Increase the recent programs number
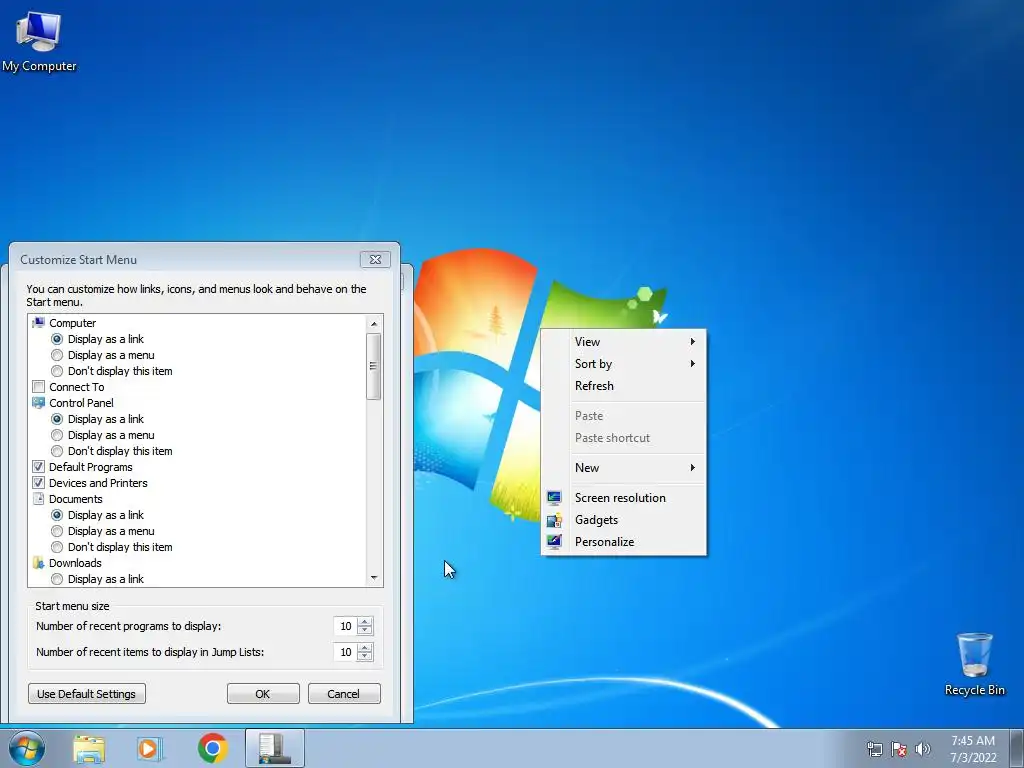1024x768 pixels. [365, 622]
